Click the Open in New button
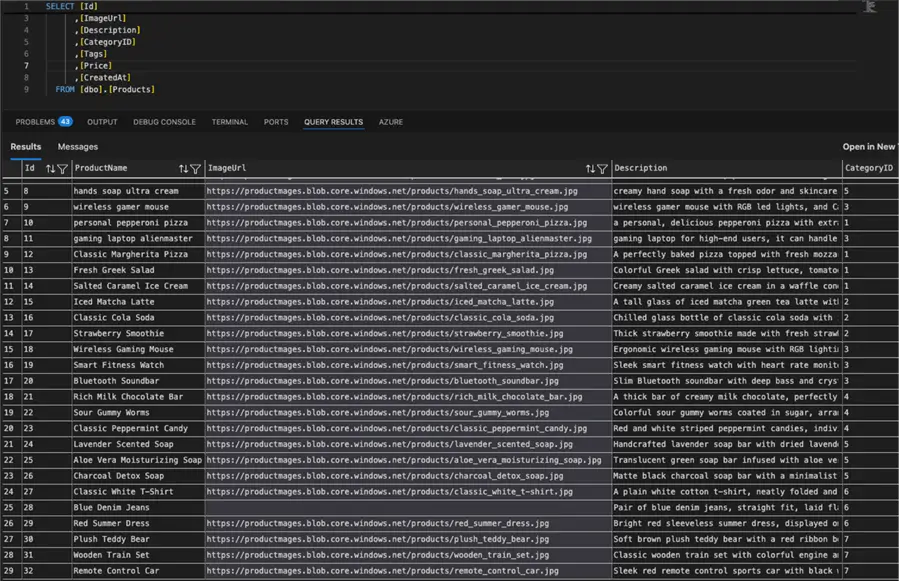 [870, 147]
